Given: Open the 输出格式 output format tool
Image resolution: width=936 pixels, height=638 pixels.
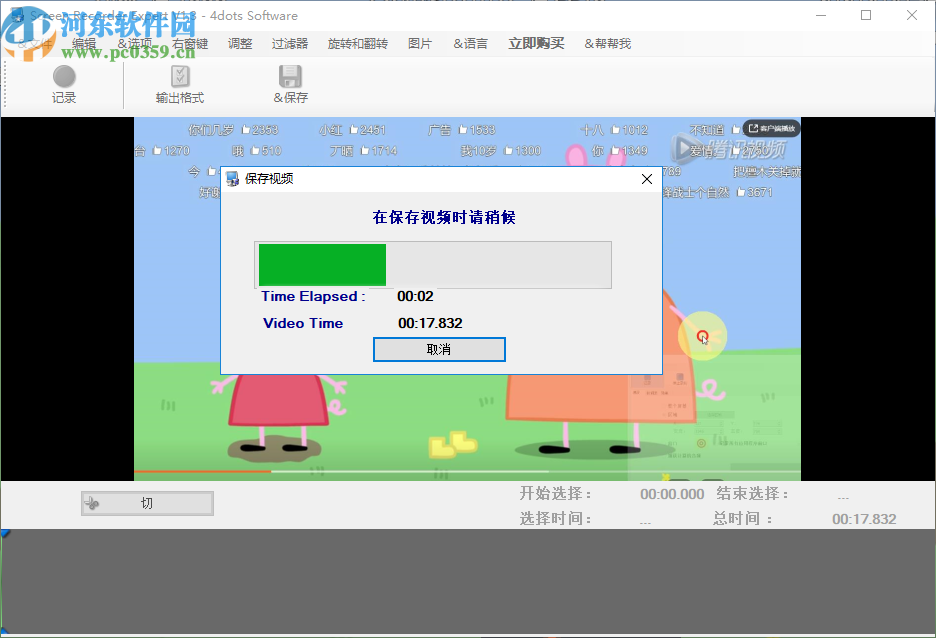Looking at the screenshot, I should [x=179, y=80].
